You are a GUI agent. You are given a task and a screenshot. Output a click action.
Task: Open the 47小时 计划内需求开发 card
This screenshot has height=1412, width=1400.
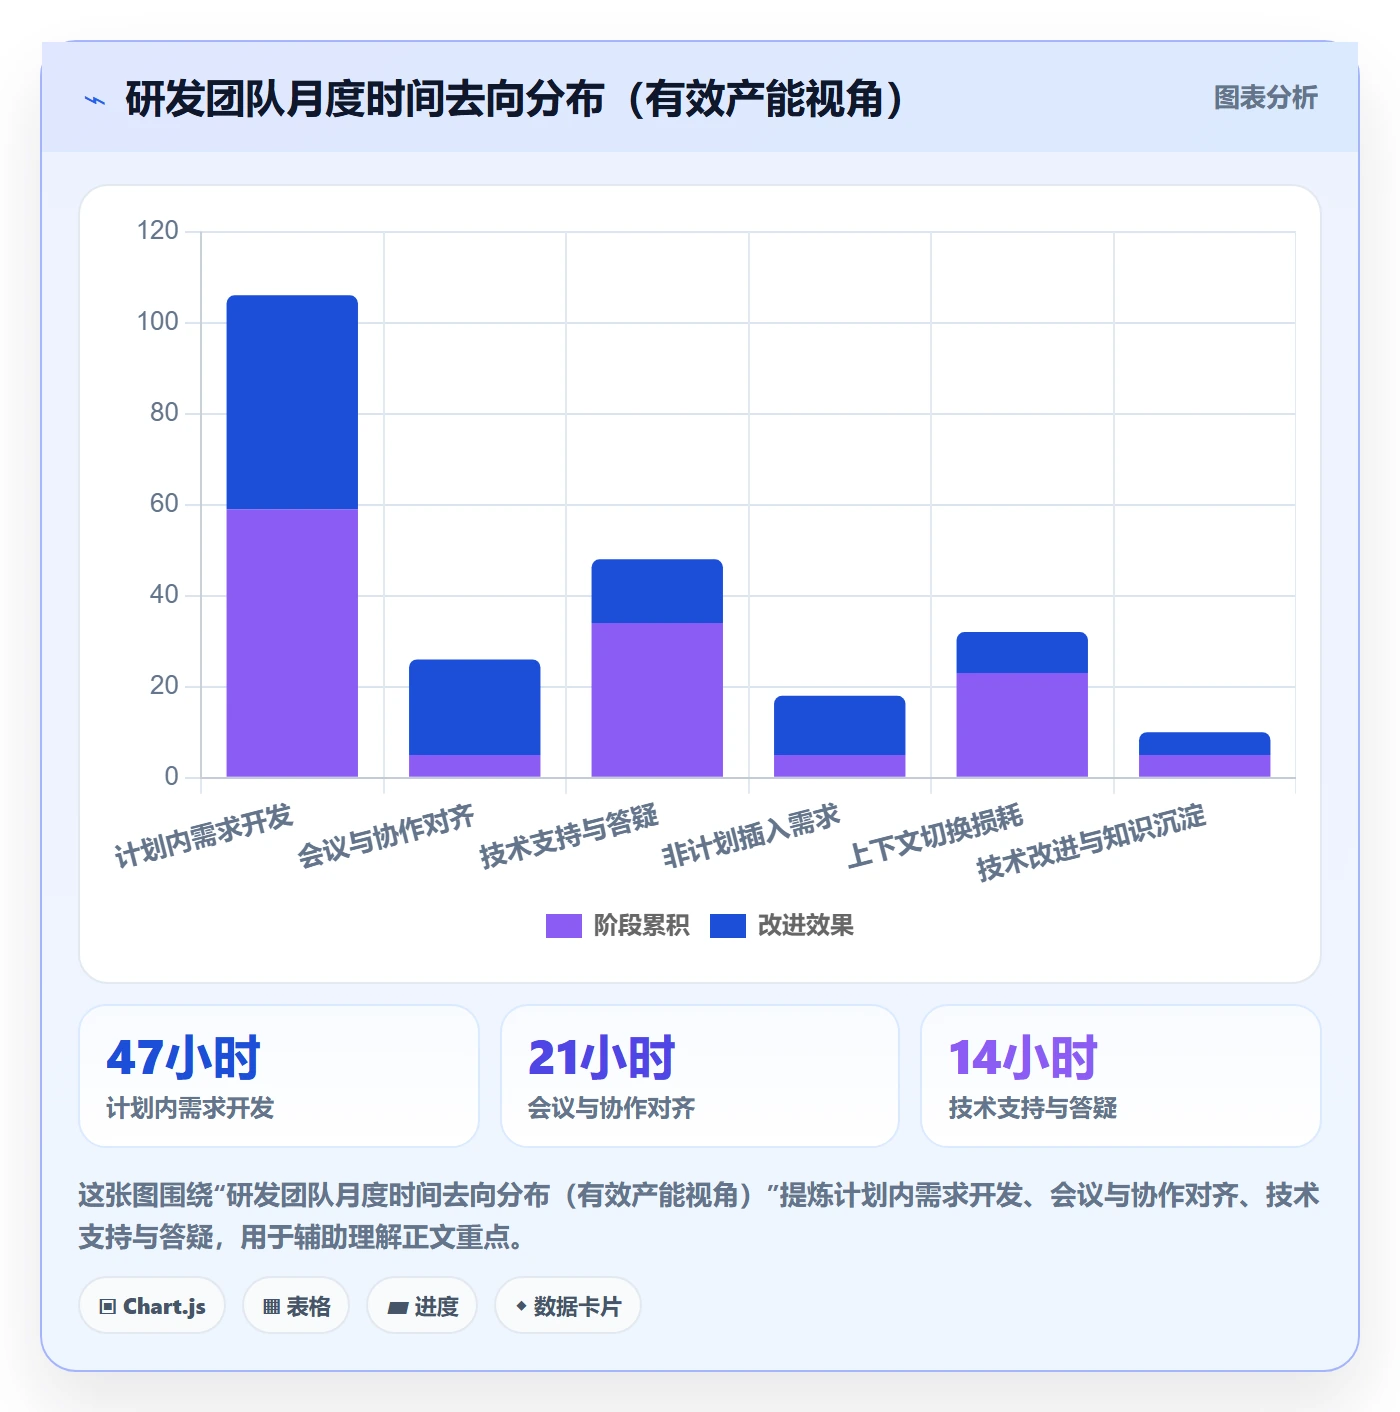tap(279, 1076)
